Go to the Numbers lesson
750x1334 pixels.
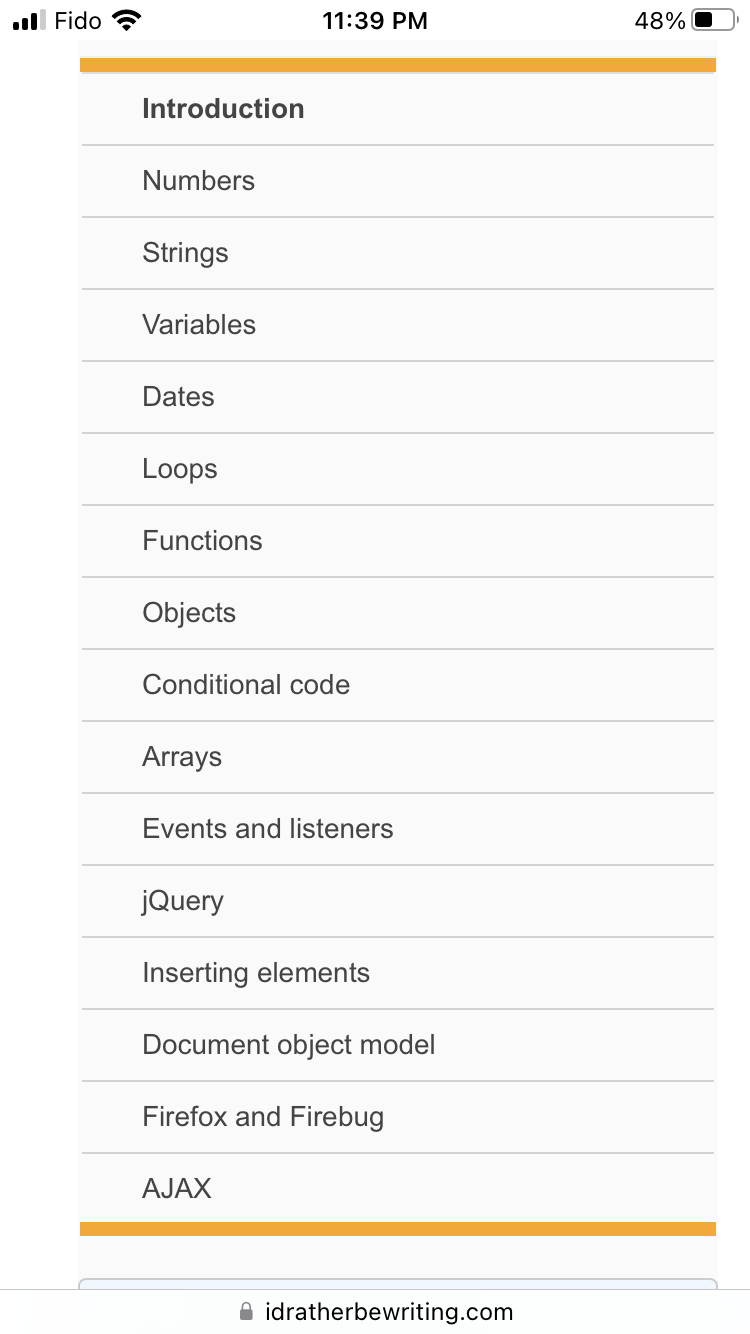[x=198, y=181]
